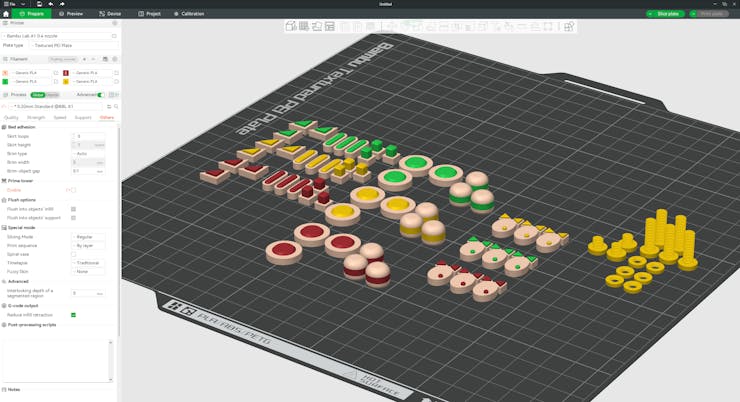Image resolution: width=740 pixels, height=402 pixels.
Task: Click the Flushing volumes button
Action: click(x=63, y=59)
